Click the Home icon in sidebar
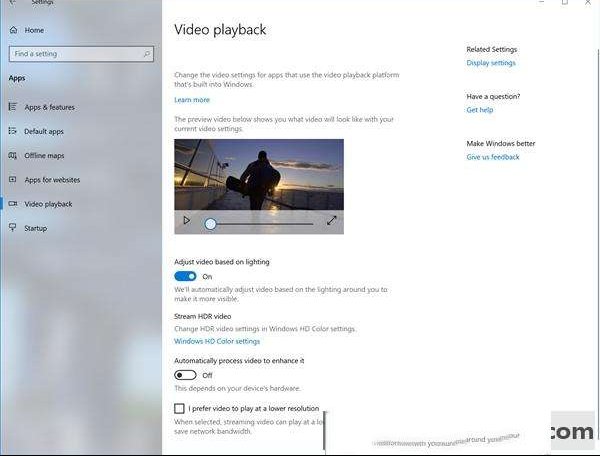 coord(13,30)
